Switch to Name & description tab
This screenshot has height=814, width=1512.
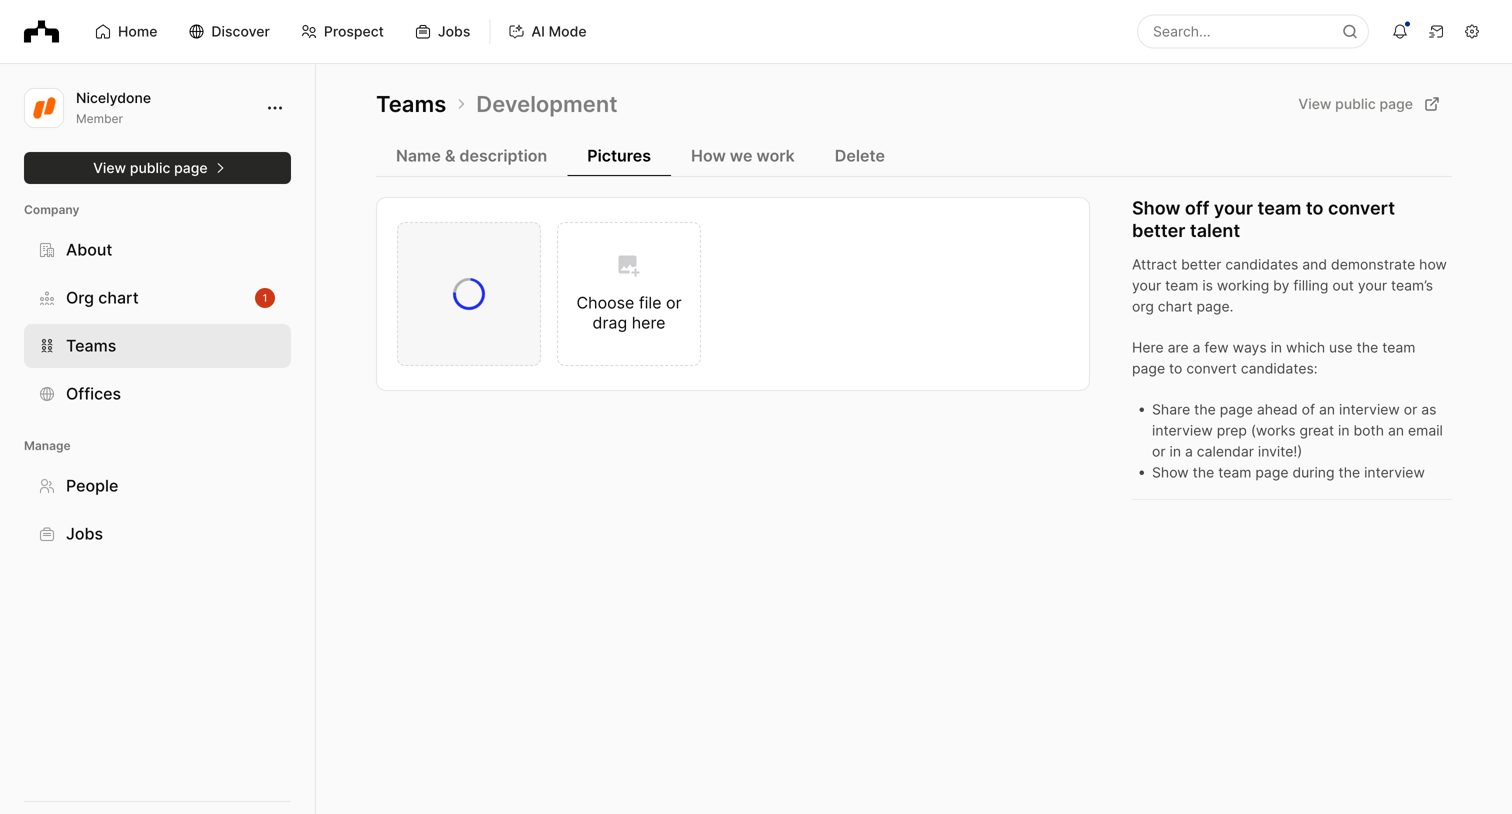click(471, 156)
